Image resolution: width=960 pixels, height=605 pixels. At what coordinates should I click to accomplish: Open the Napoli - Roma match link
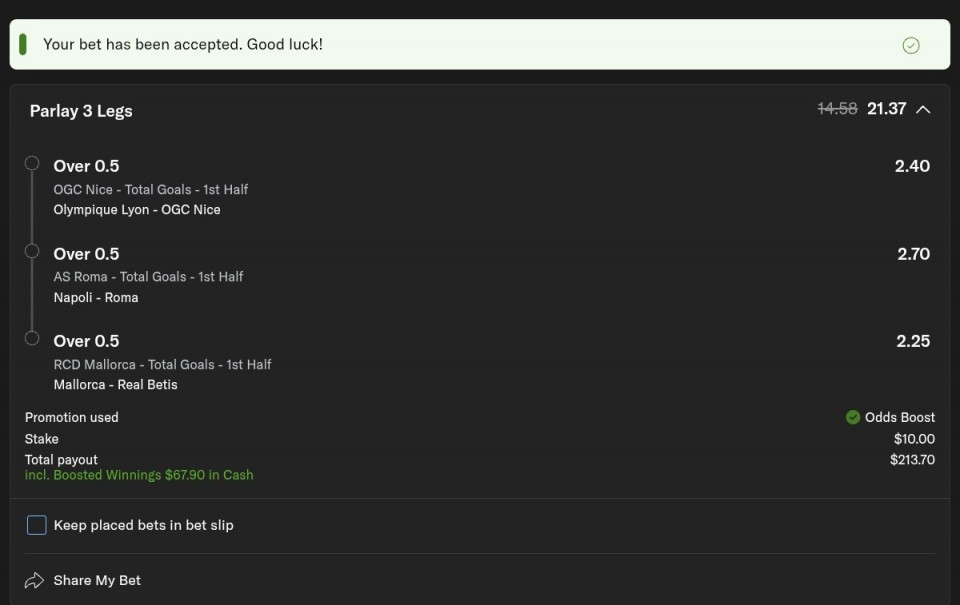[x=96, y=298]
